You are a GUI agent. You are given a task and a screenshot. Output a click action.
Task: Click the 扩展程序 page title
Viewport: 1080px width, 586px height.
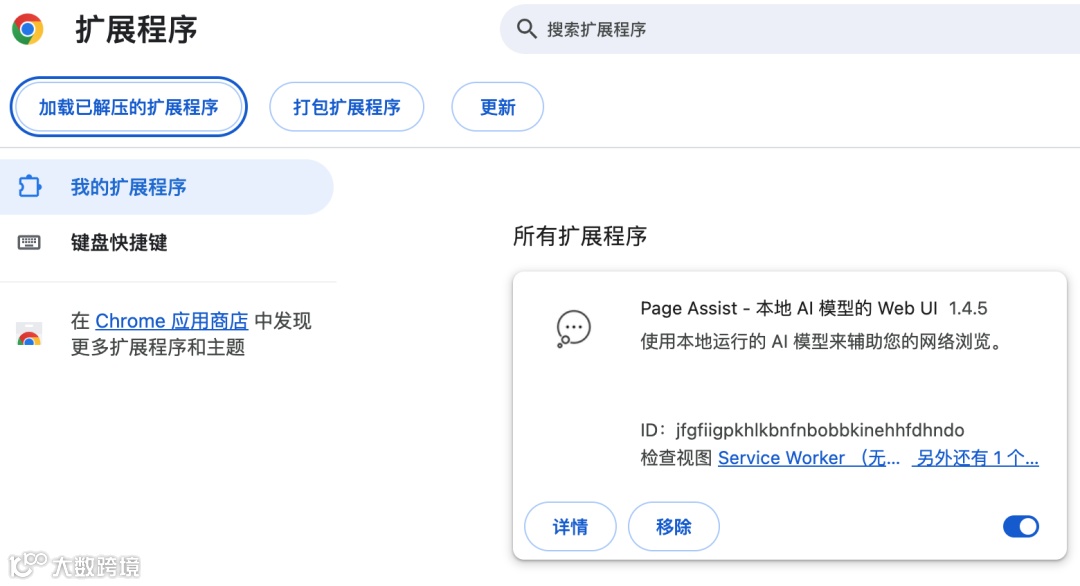point(136,30)
